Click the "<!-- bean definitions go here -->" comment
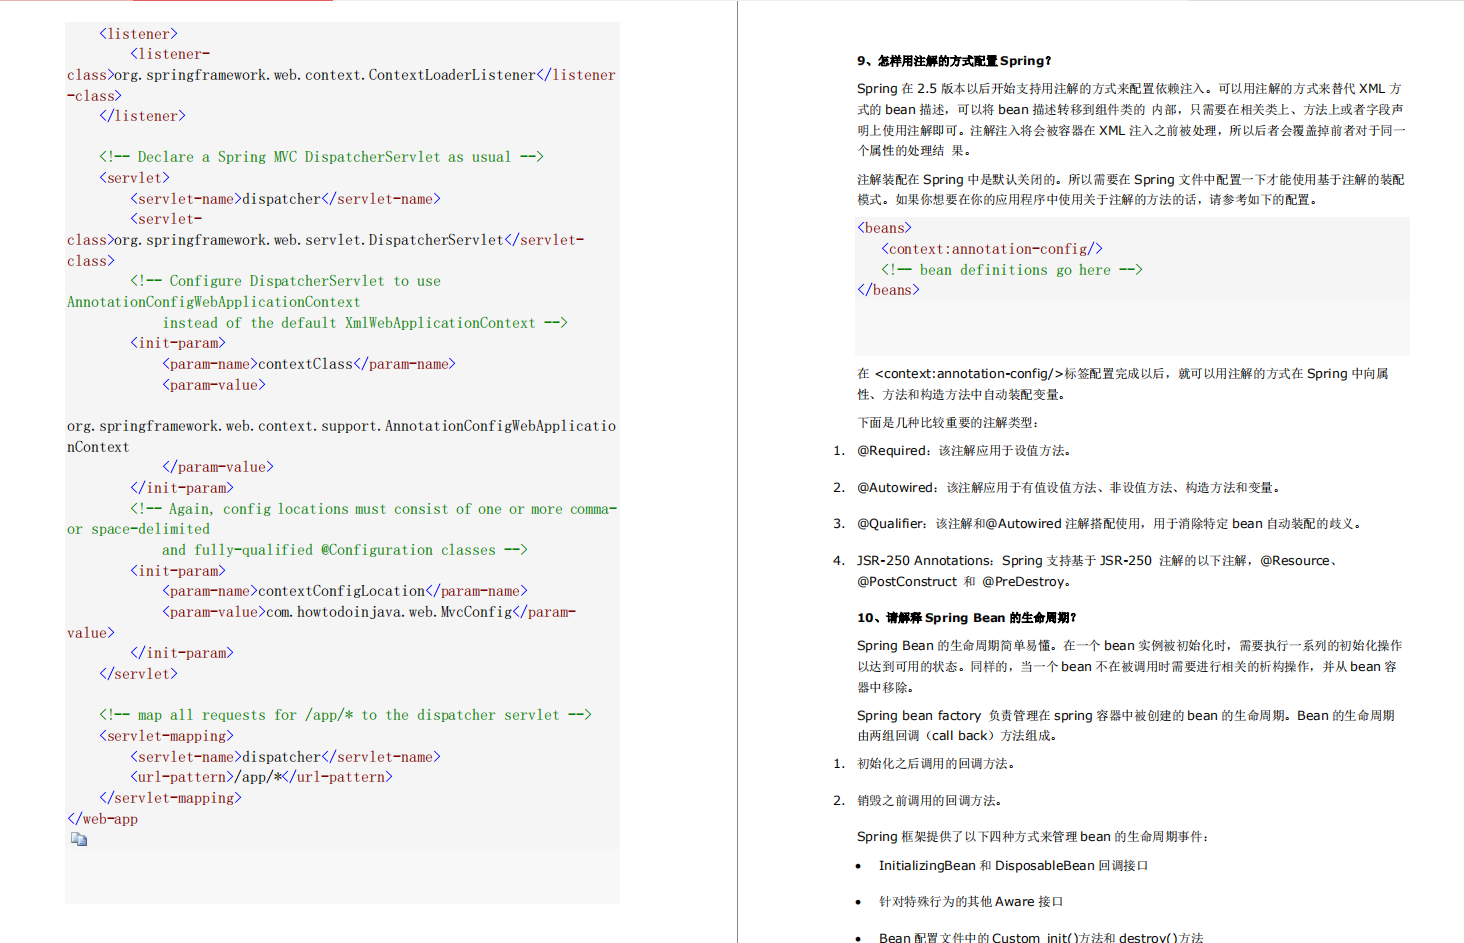Viewport: 1464px width, 943px height. 1012,270
